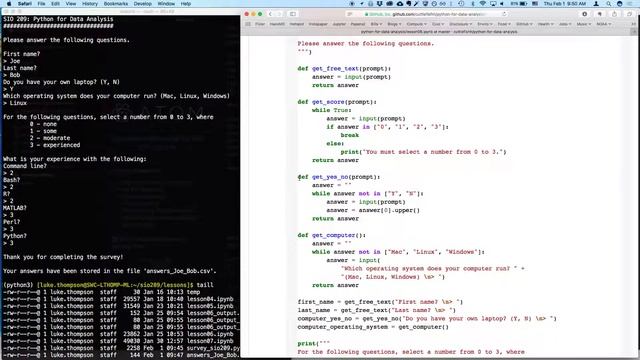The image size is (640, 360).
Task: Click the 'first_name = get_free_text' line
Action: pos(380,302)
